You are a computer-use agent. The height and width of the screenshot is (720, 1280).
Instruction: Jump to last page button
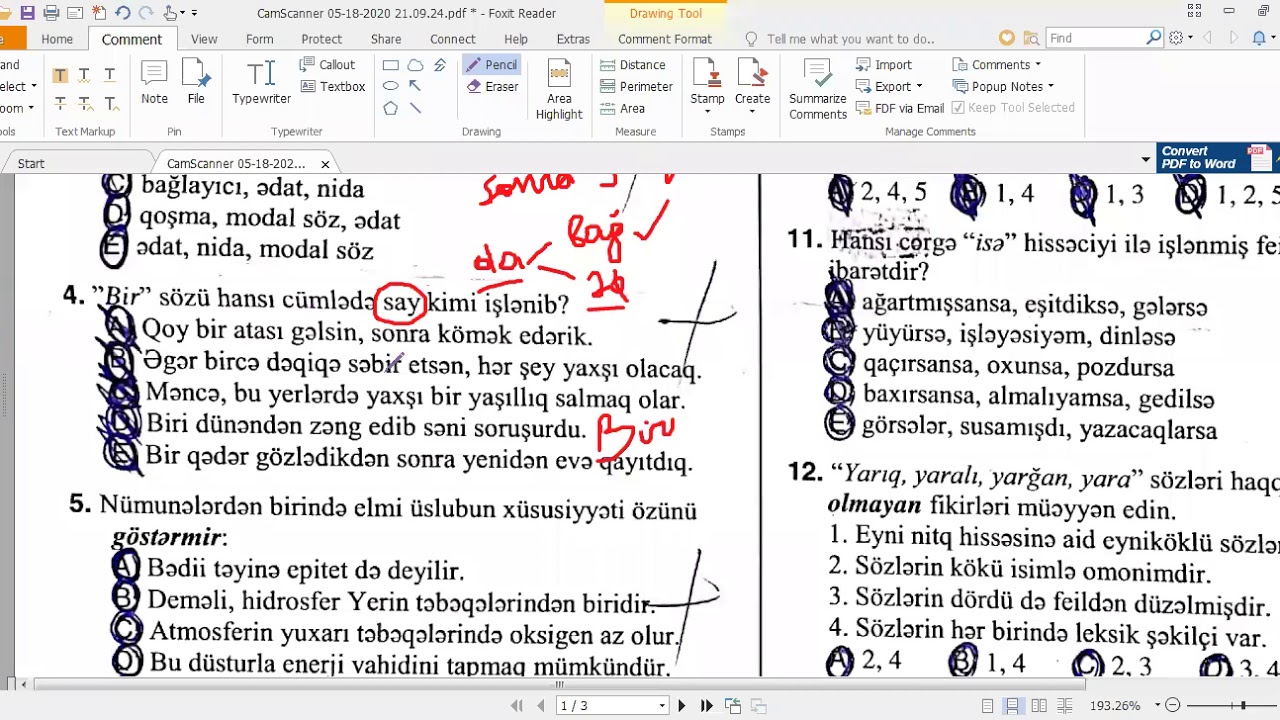(706, 706)
